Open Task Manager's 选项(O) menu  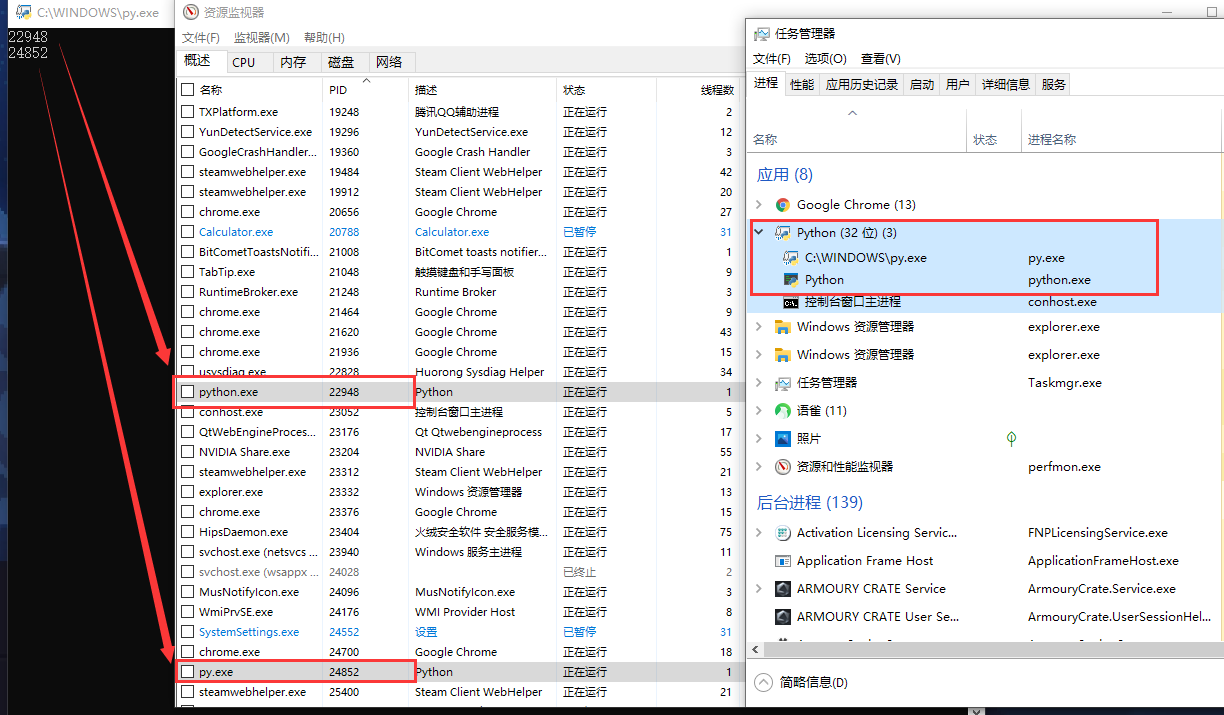[826, 59]
